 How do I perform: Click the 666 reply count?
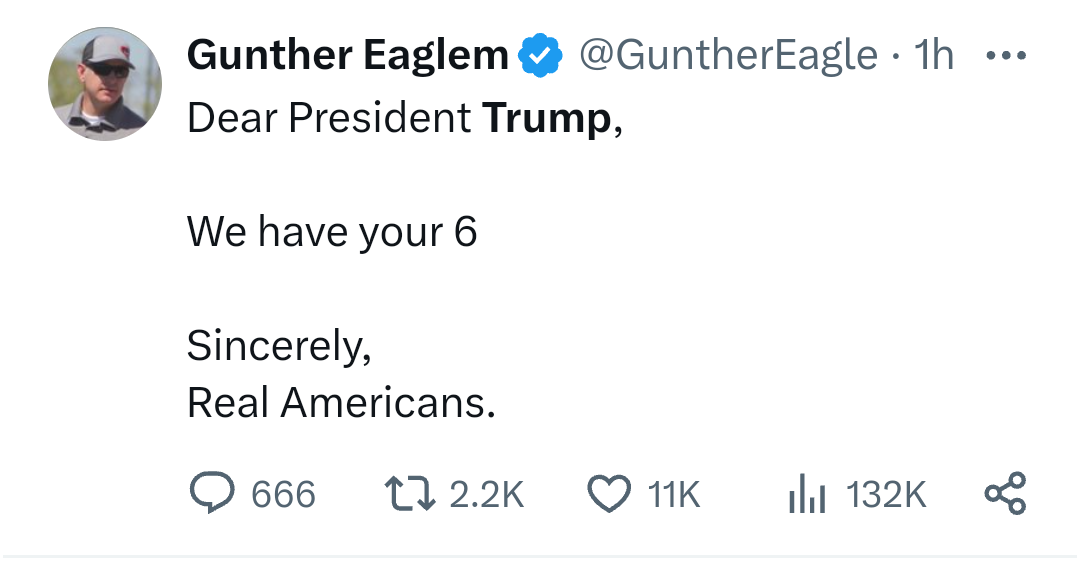(283, 495)
